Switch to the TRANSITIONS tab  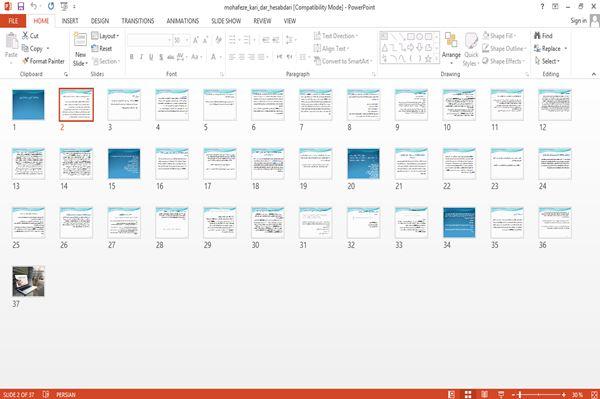pyautogui.click(x=138, y=21)
